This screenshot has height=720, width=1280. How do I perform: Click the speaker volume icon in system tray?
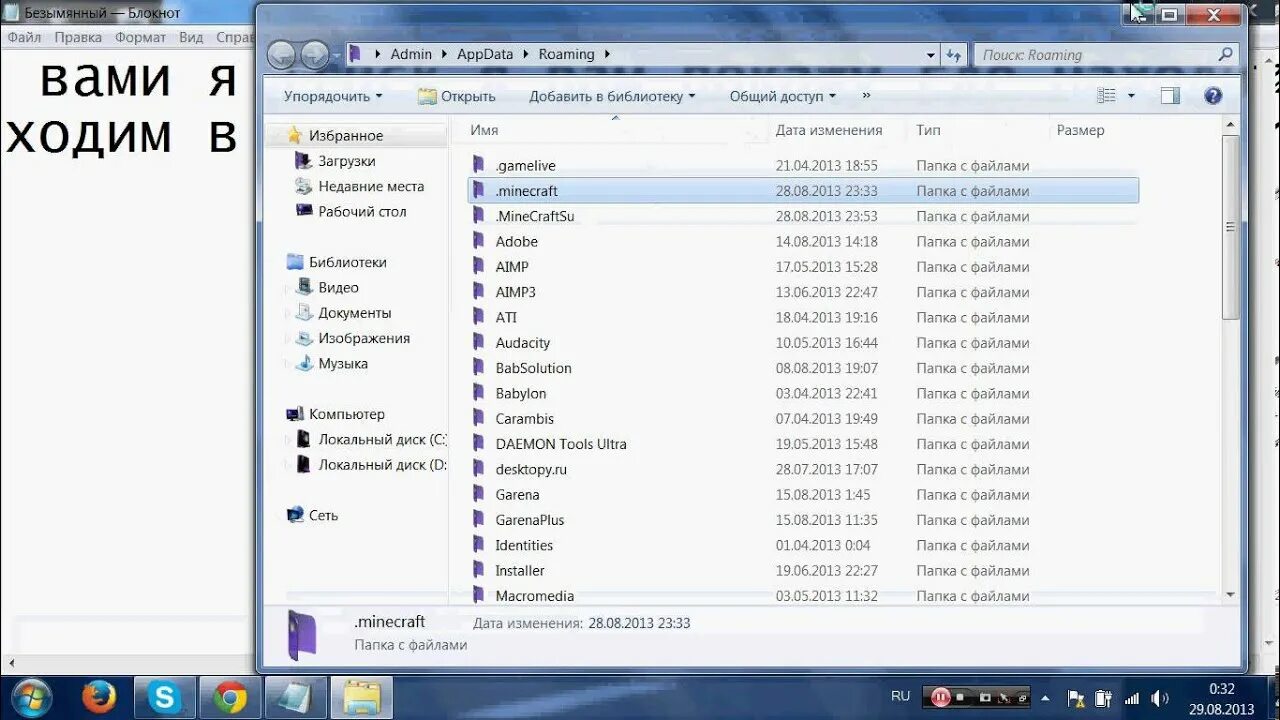(1160, 698)
